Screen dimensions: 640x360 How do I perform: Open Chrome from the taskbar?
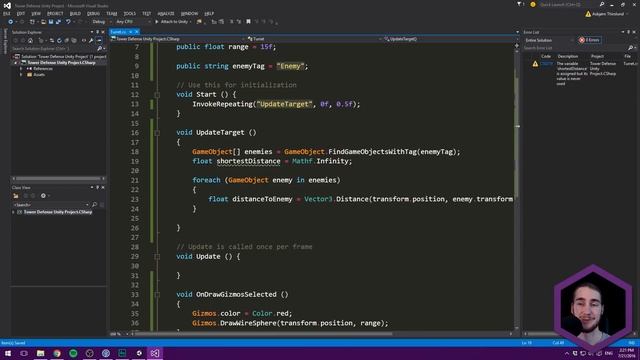point(57,353)
